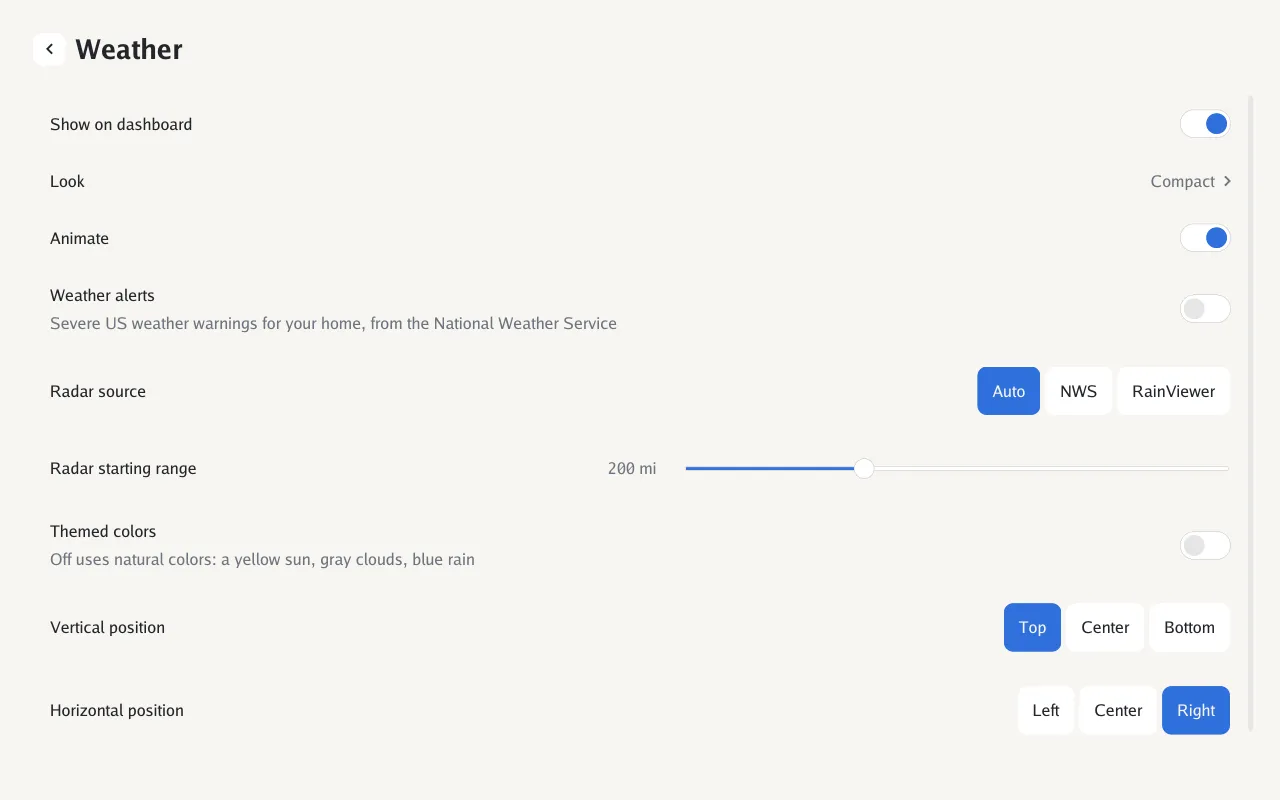
Task: Select the Auto radar source option
Action: (x=1008, y=391)
